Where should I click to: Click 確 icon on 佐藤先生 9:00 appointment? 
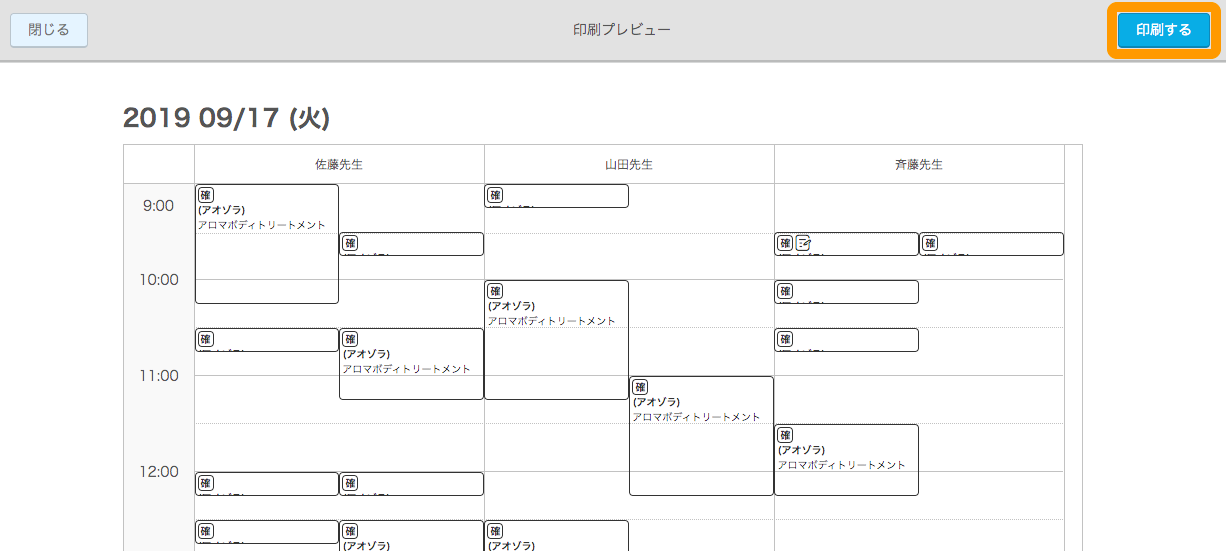pos(206,195)
